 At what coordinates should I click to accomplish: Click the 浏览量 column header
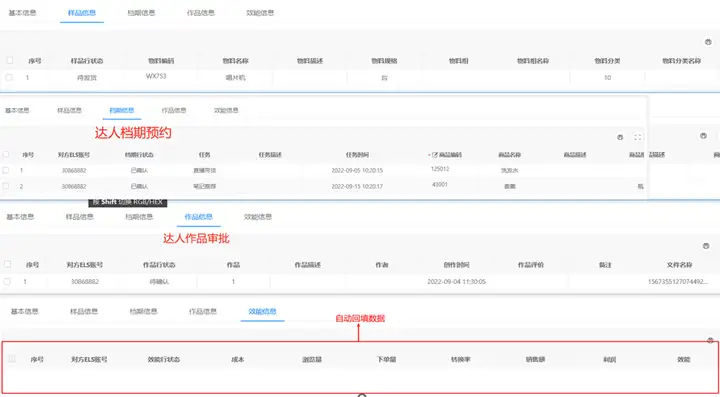click(x=312, y=359)
